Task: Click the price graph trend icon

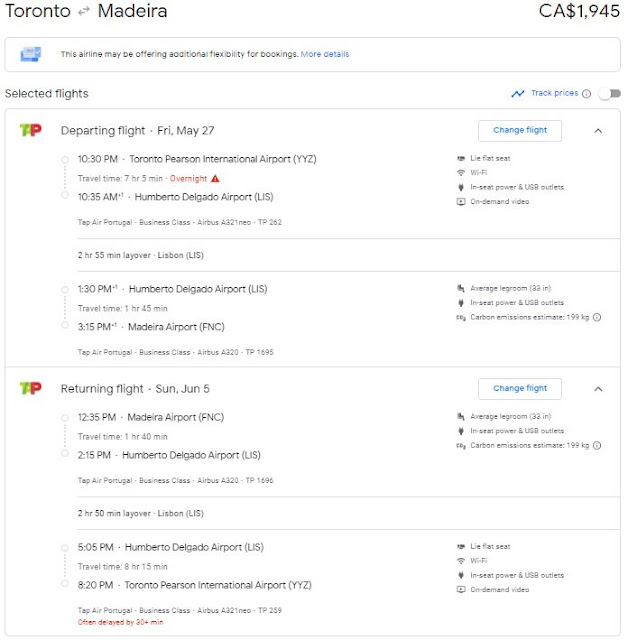Action: (x=517, y=94)
